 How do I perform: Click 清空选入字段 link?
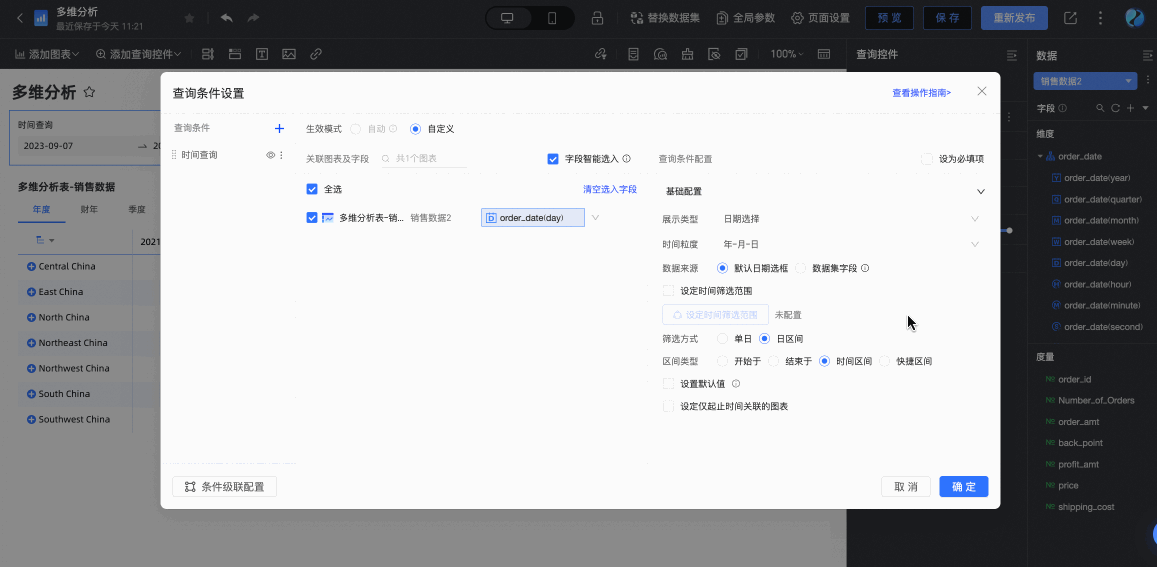tap(609, 189)
